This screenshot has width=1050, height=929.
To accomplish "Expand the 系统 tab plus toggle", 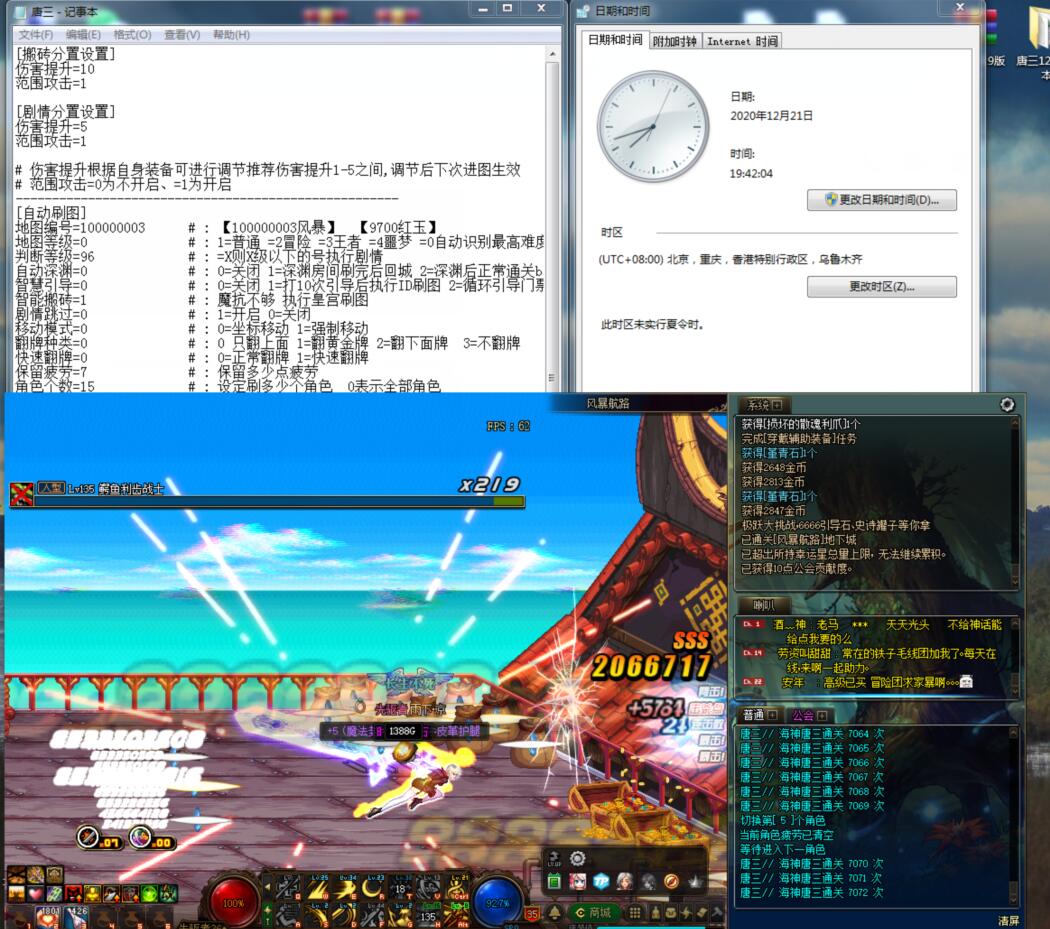I will tap(776, 405).
